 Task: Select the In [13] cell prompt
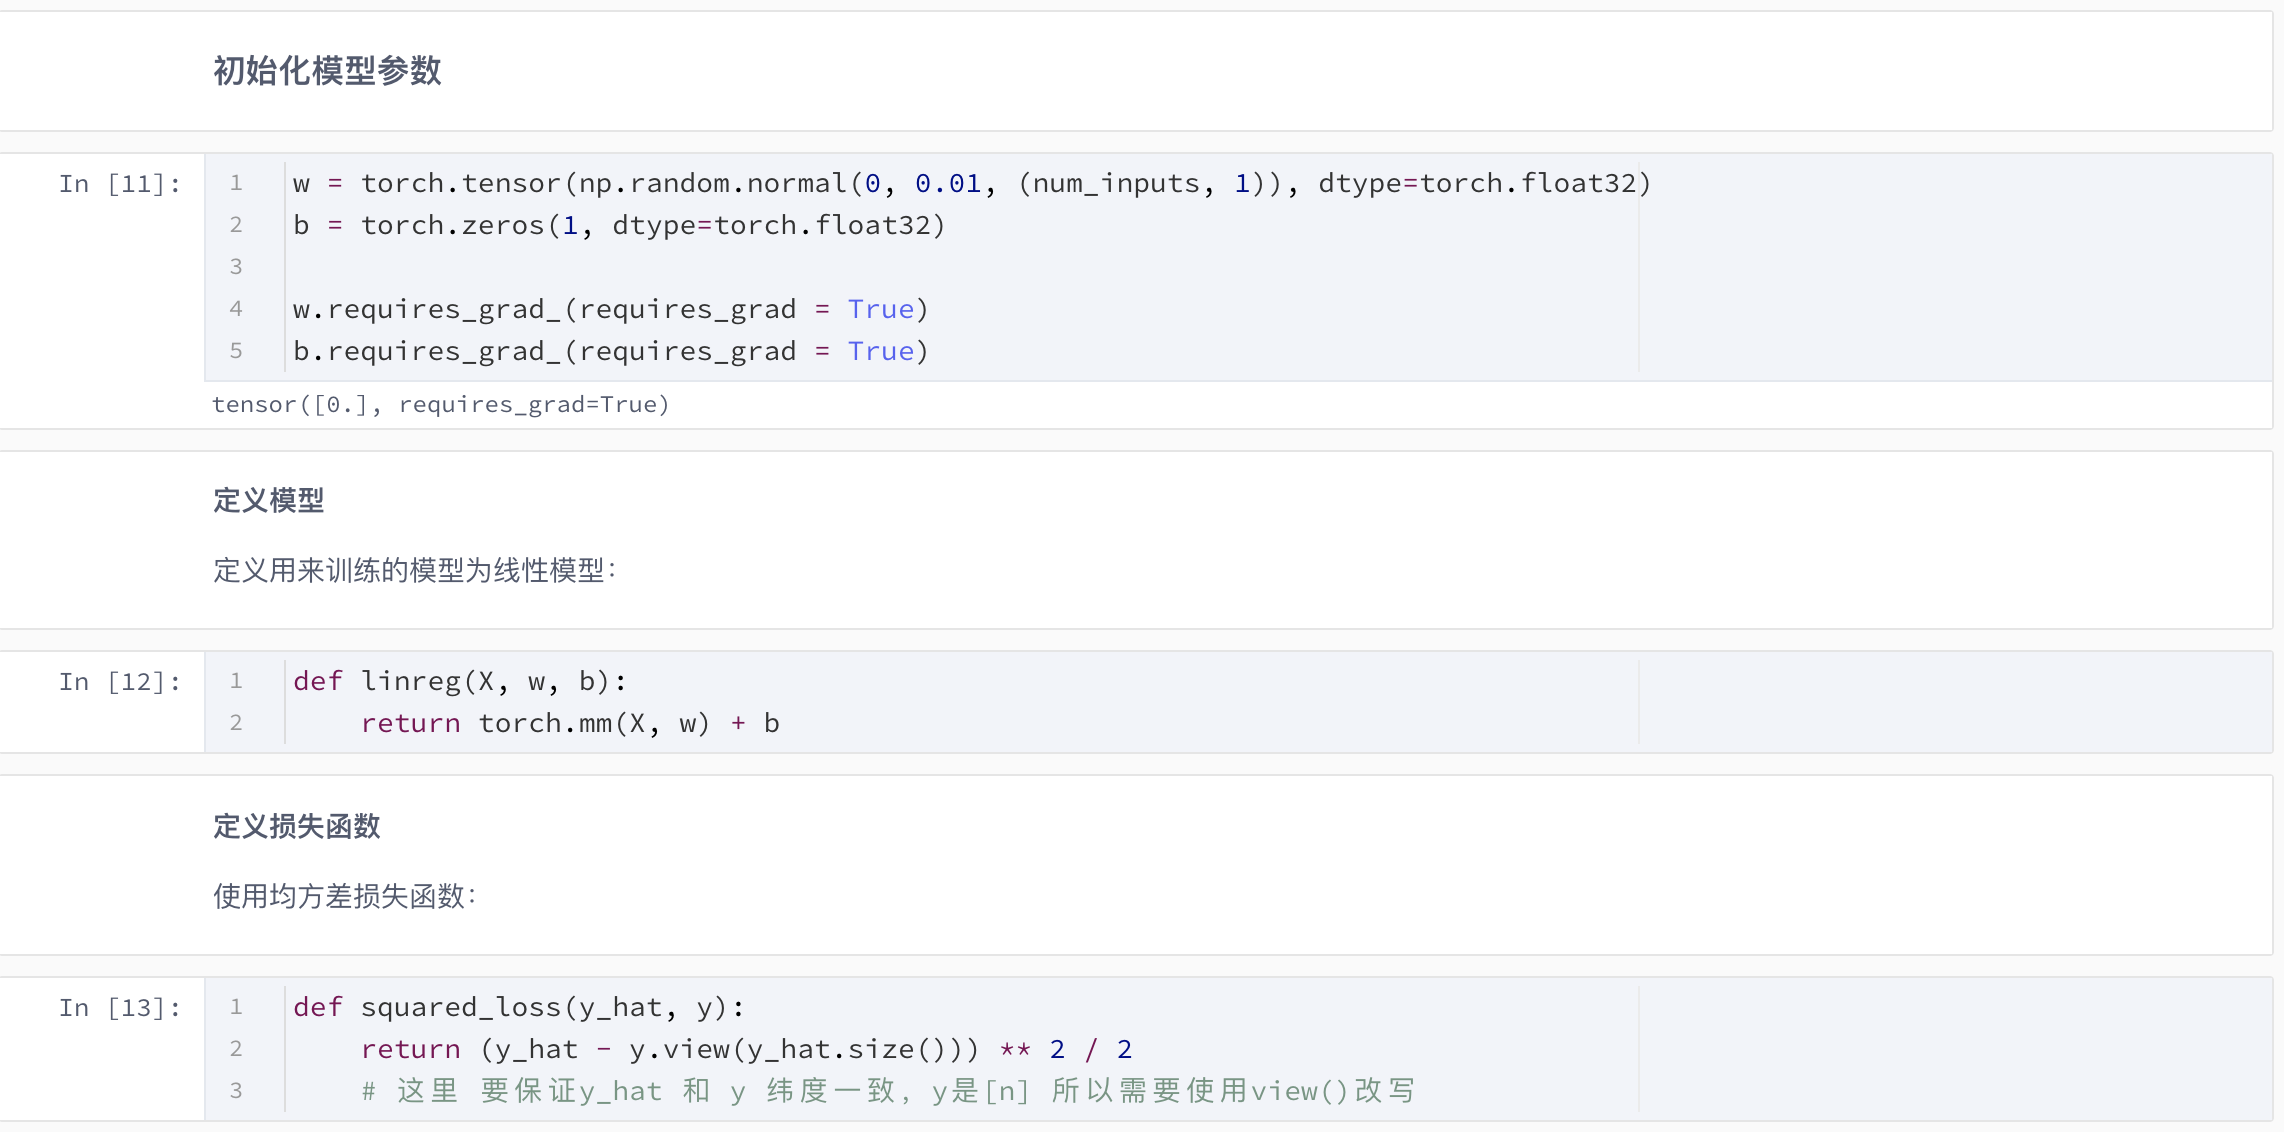(x=119, y=1008)
